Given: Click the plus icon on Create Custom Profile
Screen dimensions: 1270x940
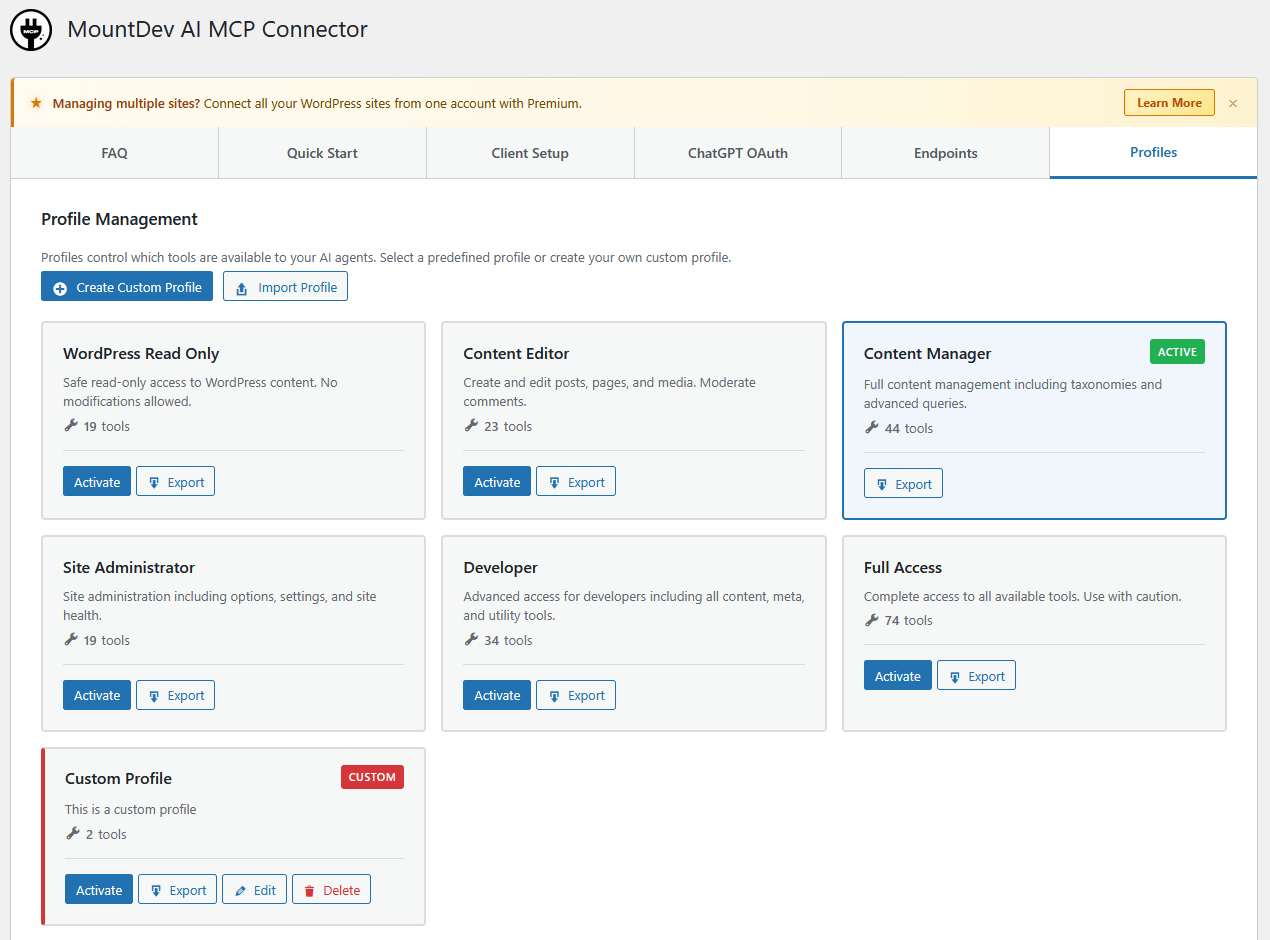Looking at the screenshot, I should point(60,288).
